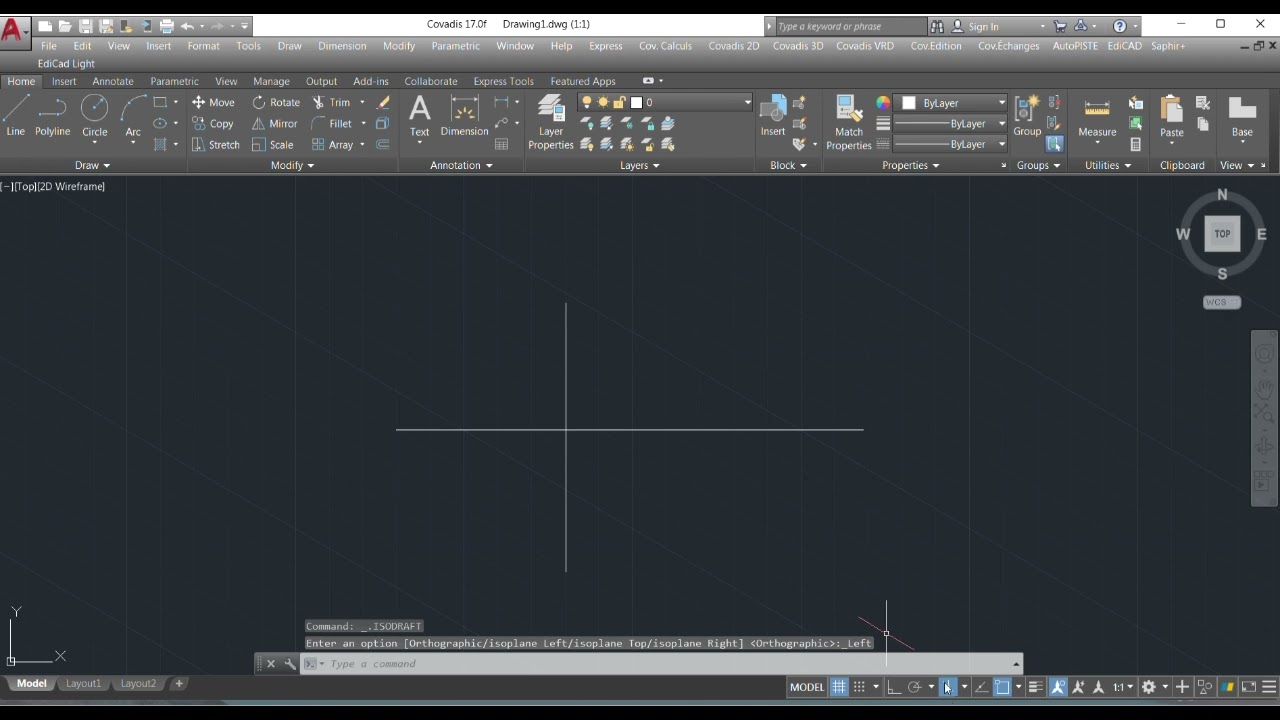Screen dimensions: 1280x720
Task: Select the Arc tool
Action: pos(133,116)
